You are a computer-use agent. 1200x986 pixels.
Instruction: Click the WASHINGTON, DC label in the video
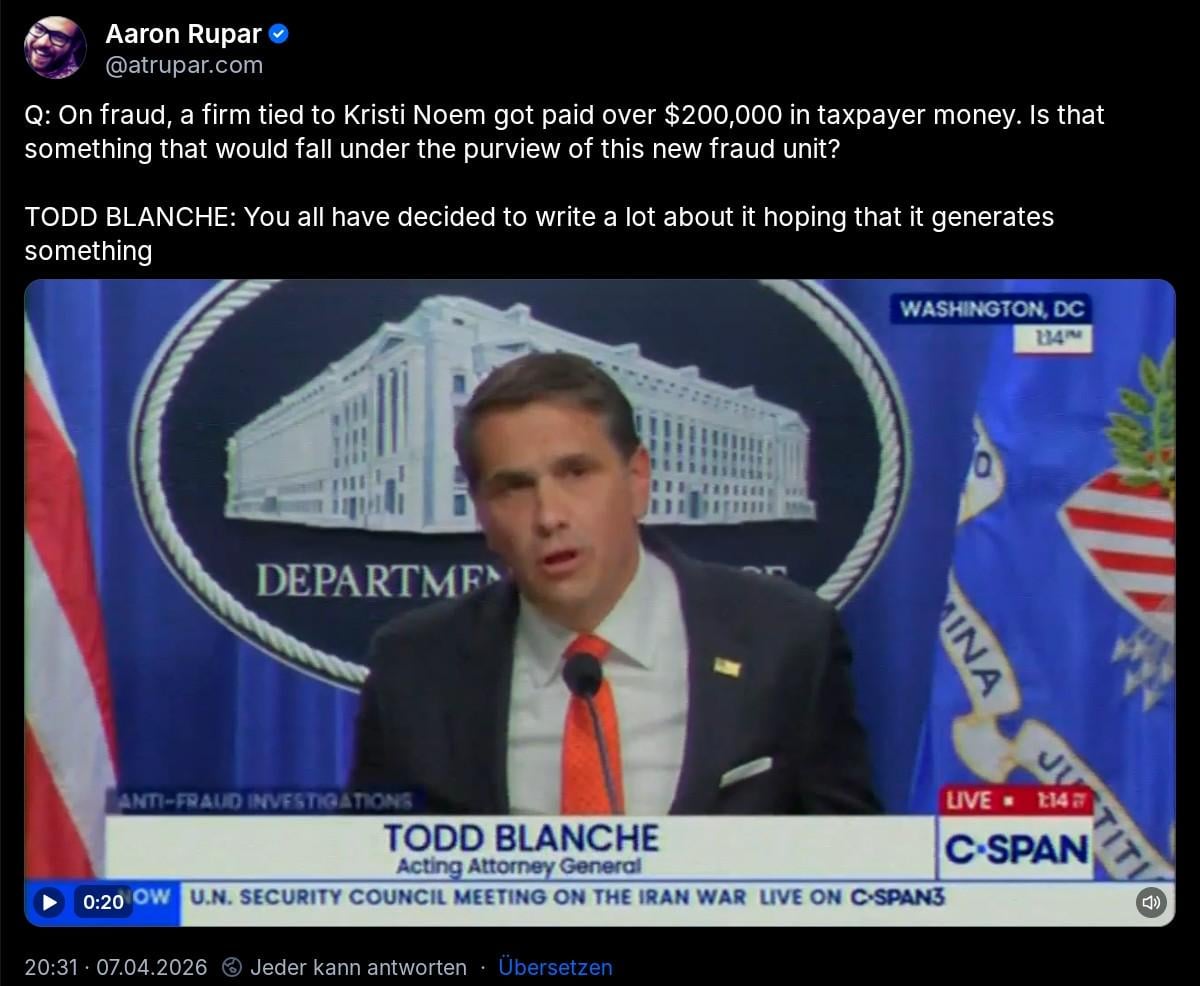pyautogui.click(x=991, y=309)
